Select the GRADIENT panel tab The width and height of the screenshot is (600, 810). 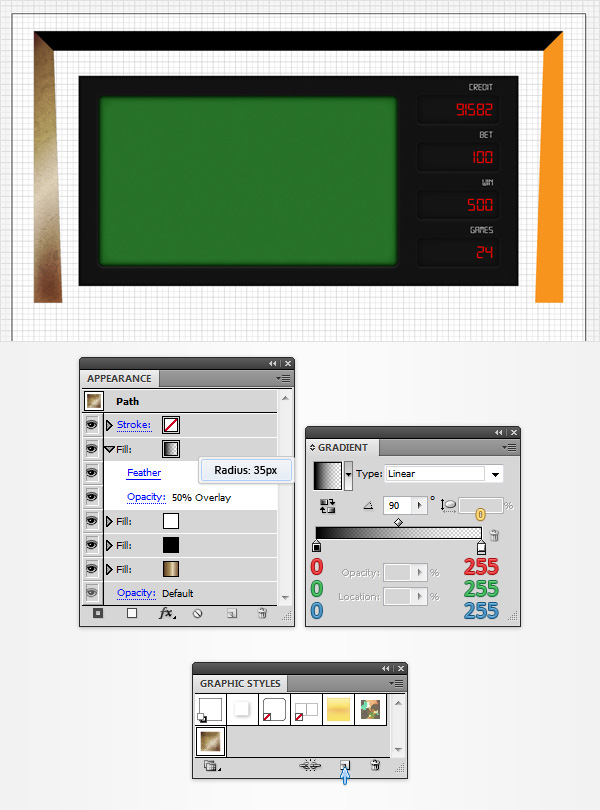point(343,447)
